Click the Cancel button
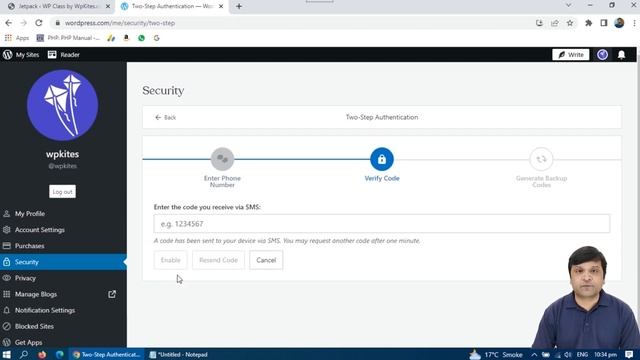The width and height of the screenshot is (640, 360). (266, 260)
